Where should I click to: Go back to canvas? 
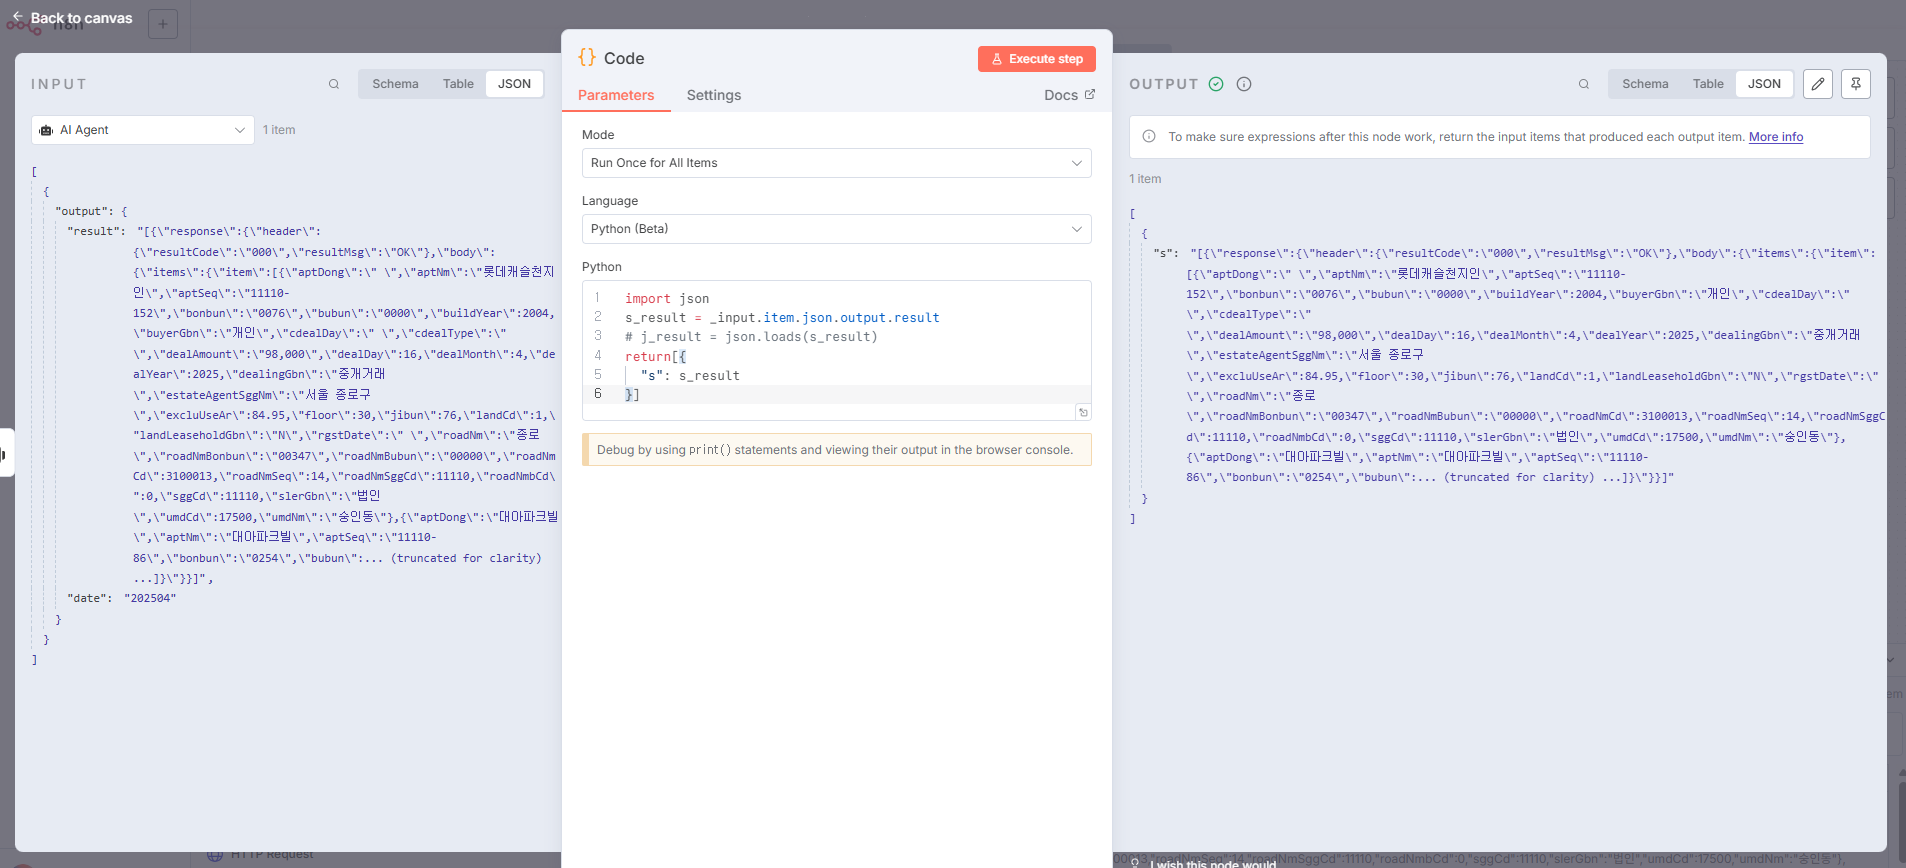click(71, 18)
